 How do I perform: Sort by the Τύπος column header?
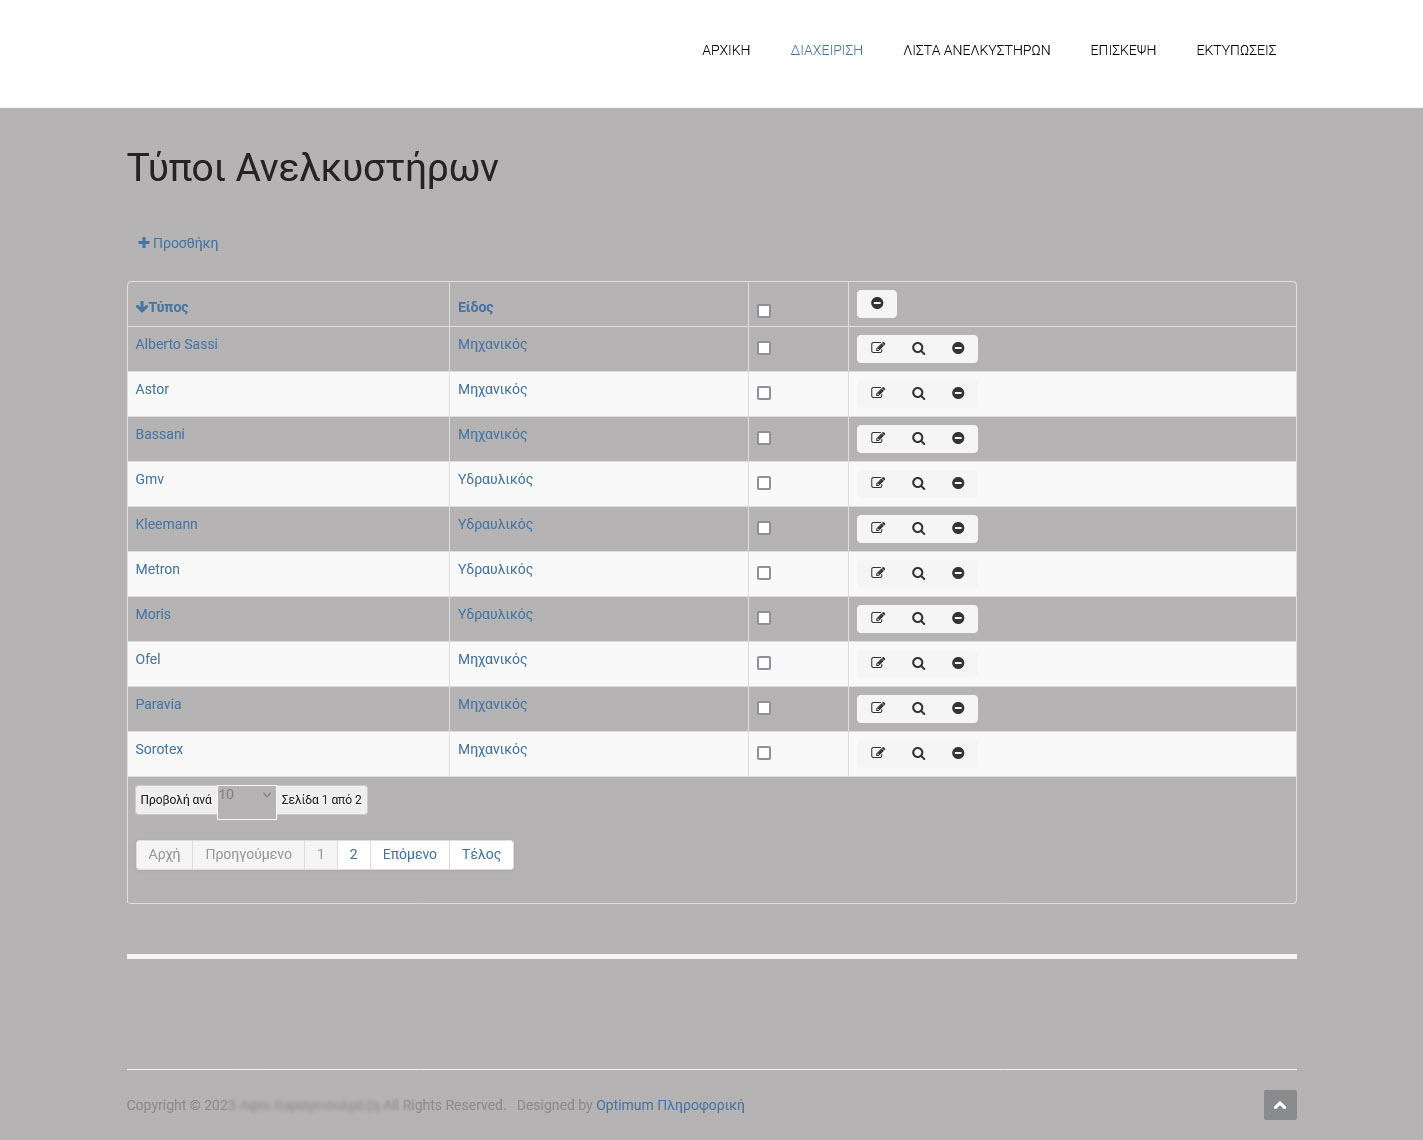167,307
